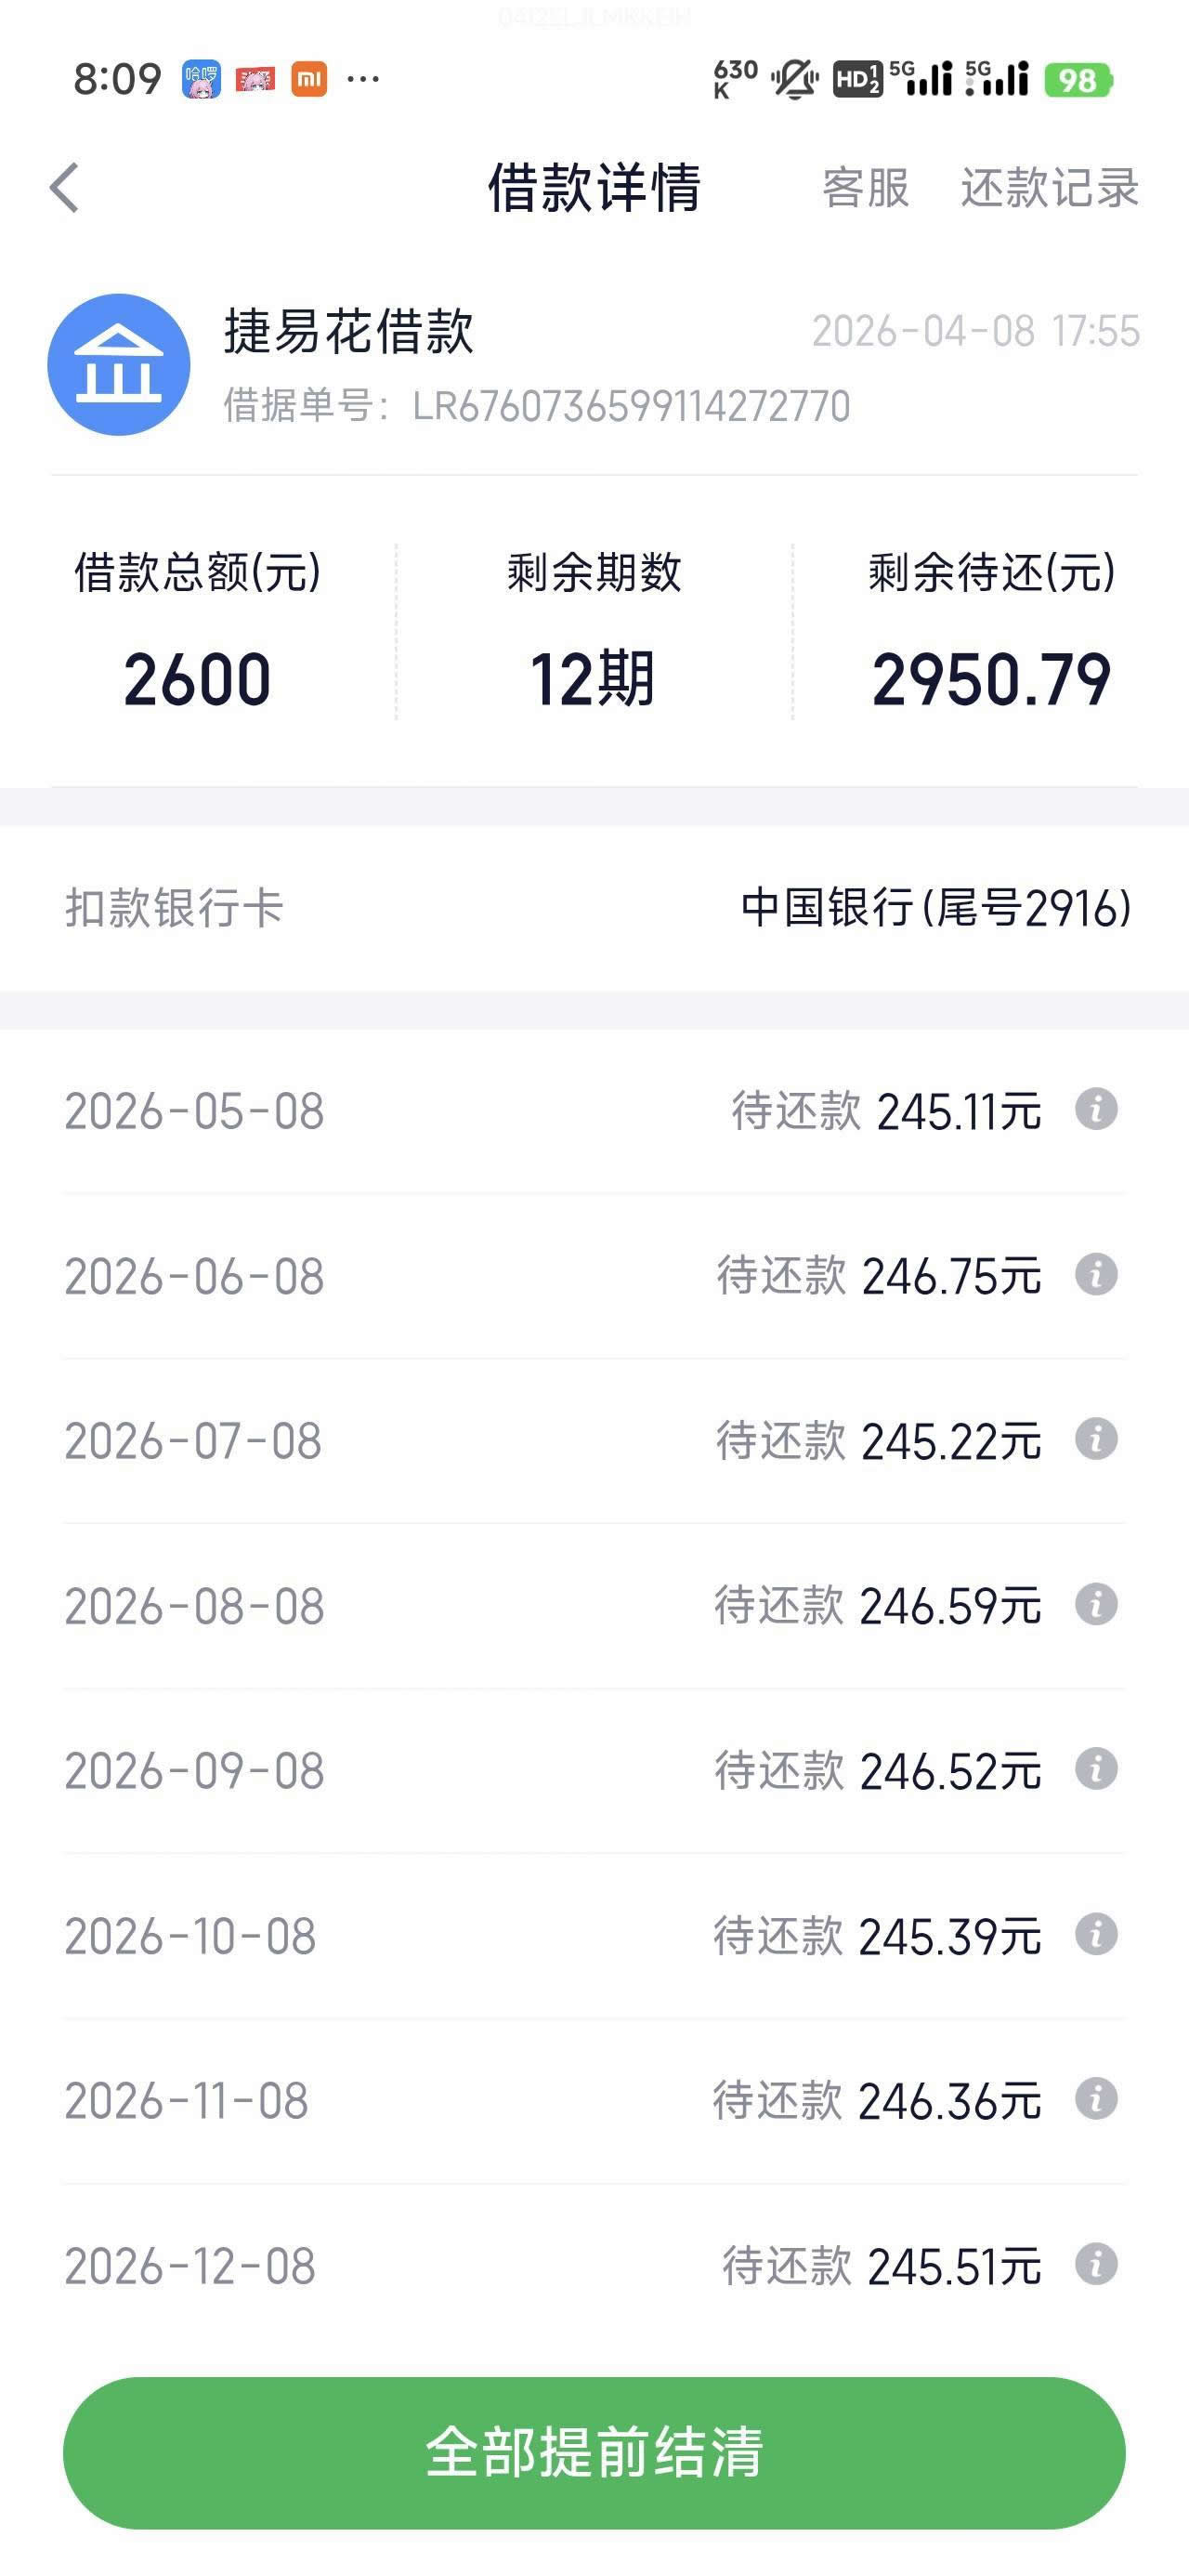Open 客服 customer service

click(865, 188)
